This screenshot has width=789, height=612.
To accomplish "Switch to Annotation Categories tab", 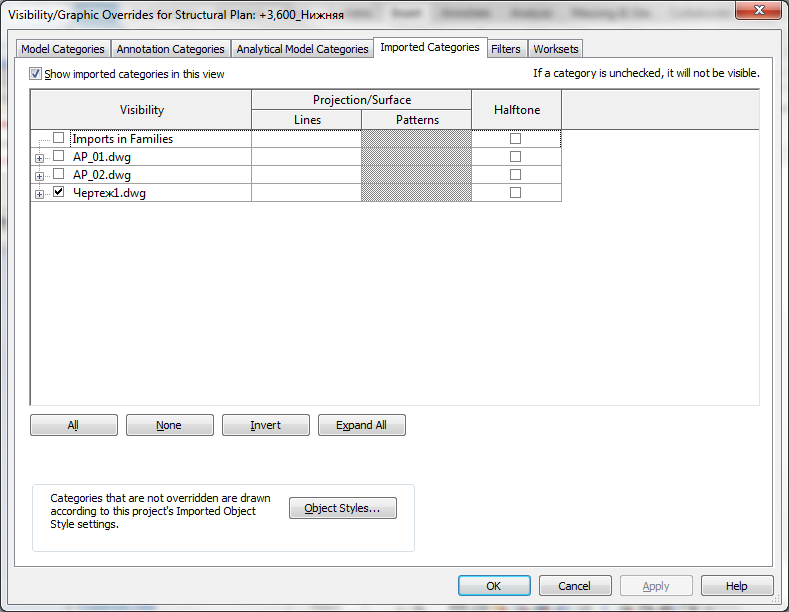I will click(x=171, y=49).
